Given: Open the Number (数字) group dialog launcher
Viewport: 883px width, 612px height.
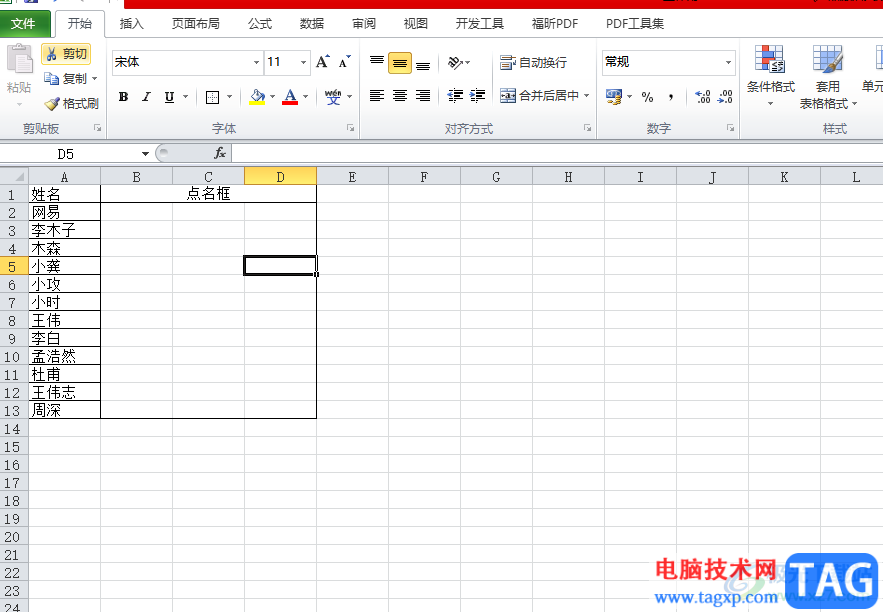Looking at the screenshot, I should coord(730,128).
